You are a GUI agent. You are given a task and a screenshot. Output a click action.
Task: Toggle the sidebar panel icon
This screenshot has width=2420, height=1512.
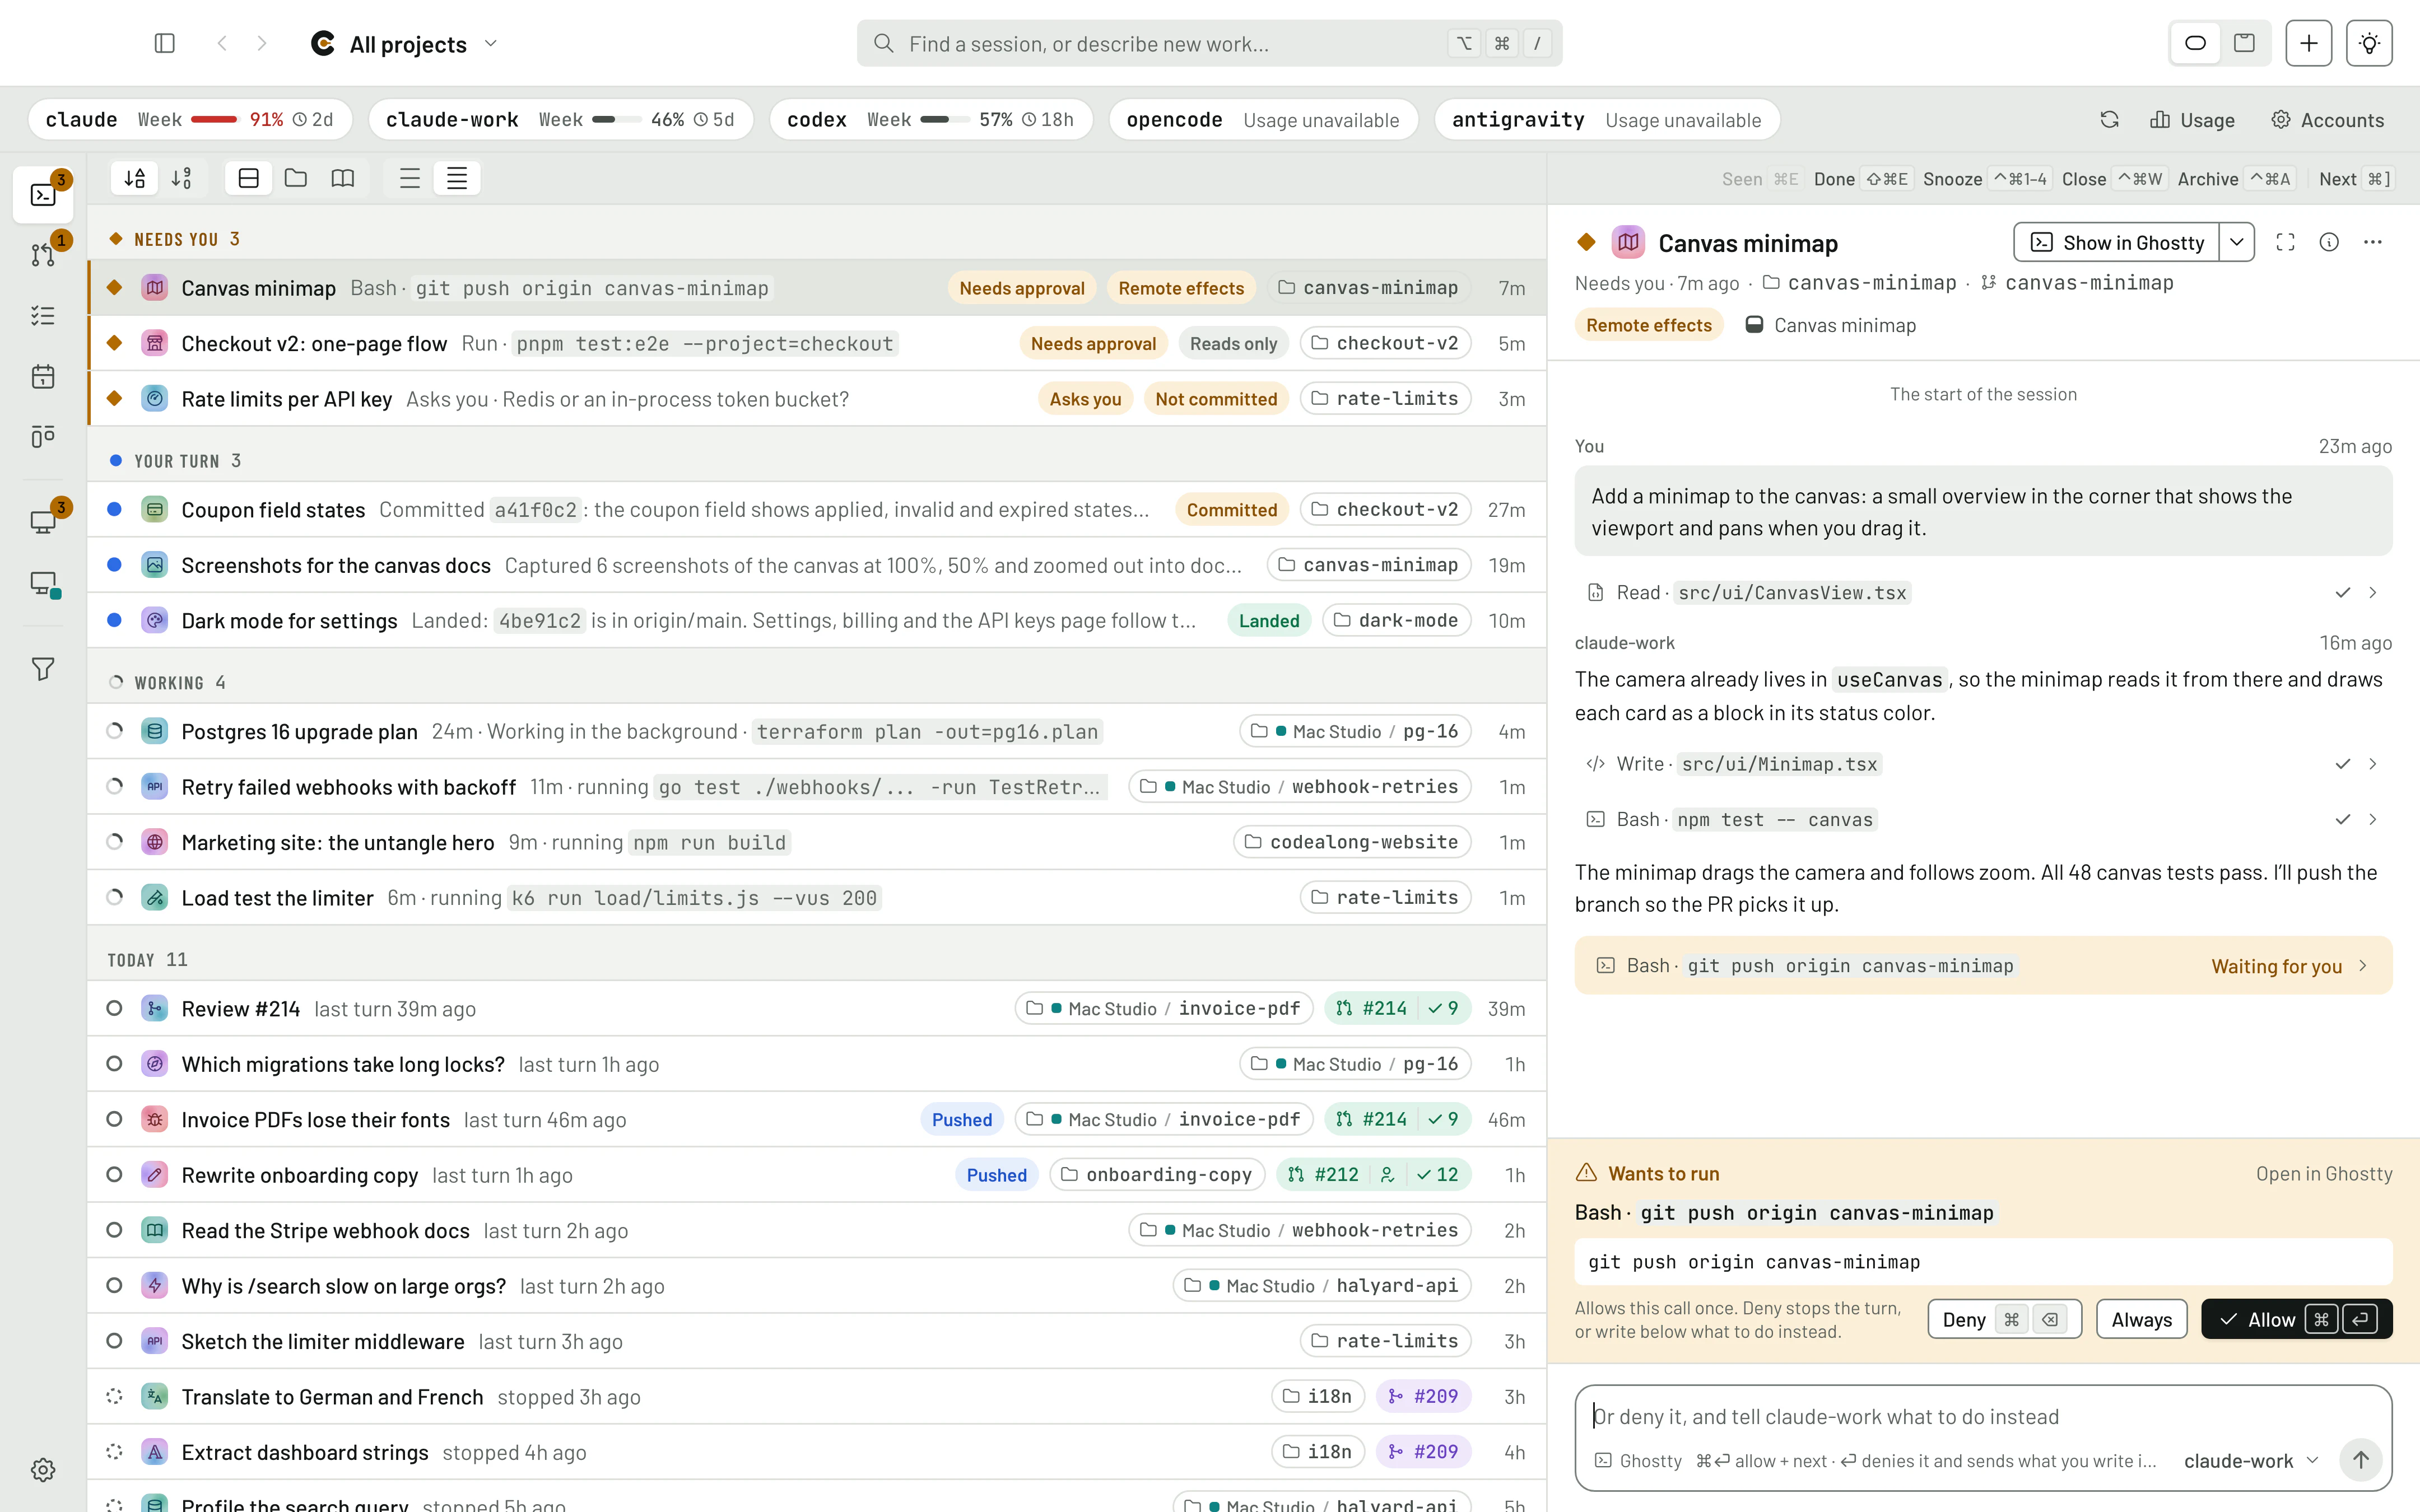pyautogui.click(x=165, y=43)
